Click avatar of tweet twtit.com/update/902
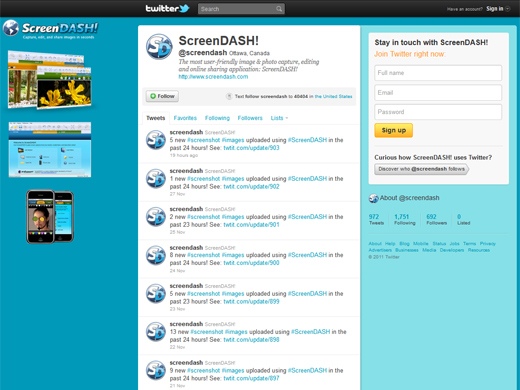The height and width of the screenshot is (390, 520). click(x=156, y=178)
